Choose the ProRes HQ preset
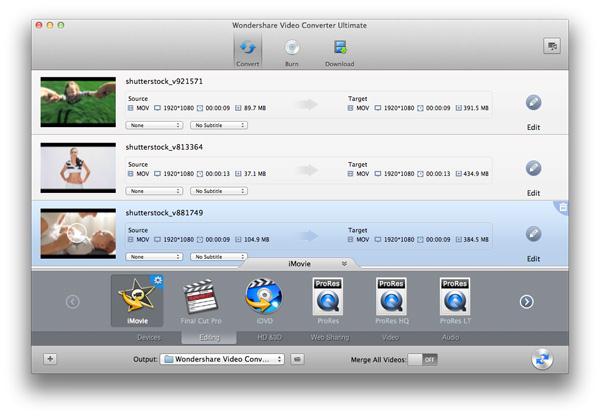This screenshot has width=600, height=417. click(x=392, y=302)
